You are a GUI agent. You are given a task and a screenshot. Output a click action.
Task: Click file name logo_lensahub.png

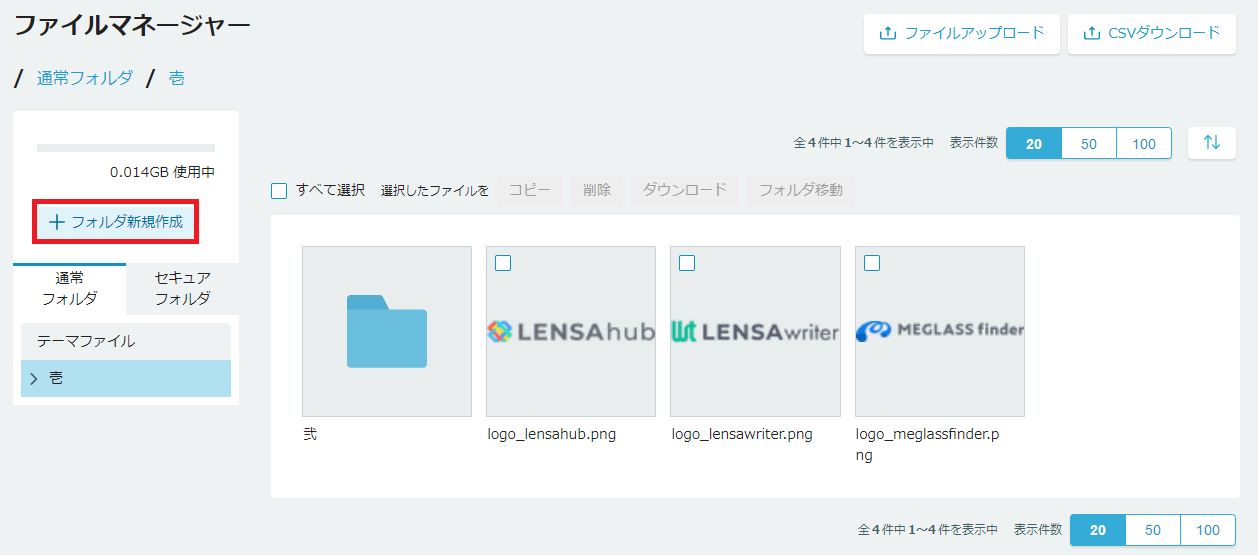[x=552, y=434]
